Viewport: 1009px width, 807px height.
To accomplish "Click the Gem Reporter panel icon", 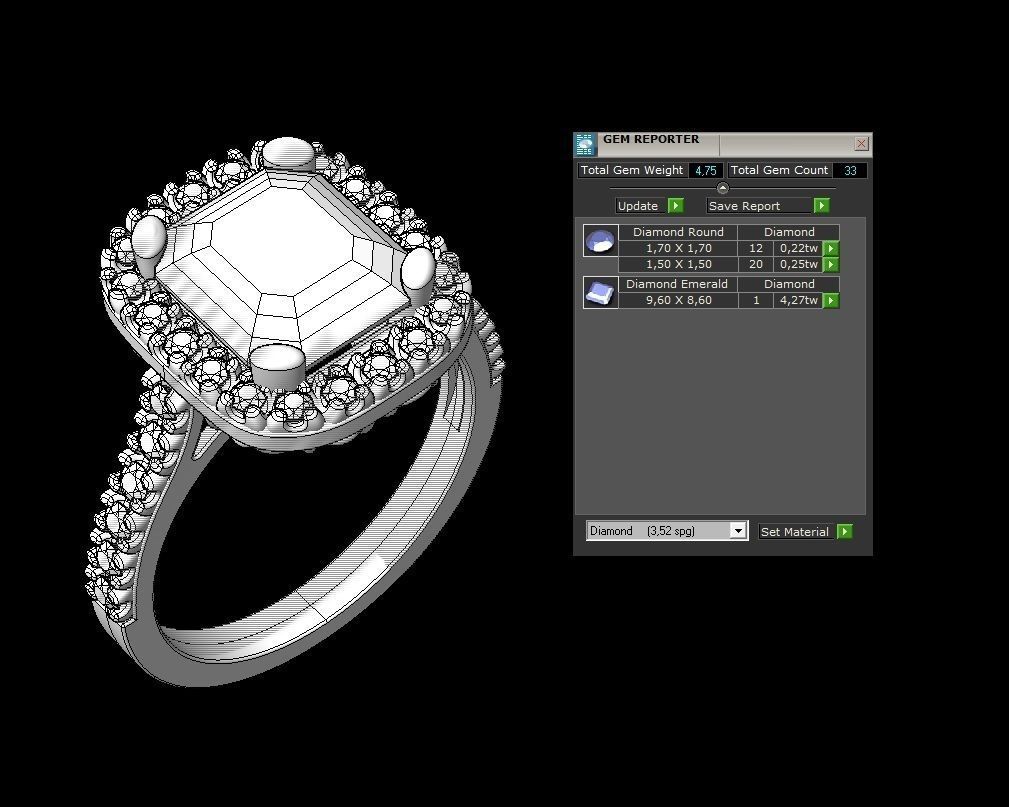I will tap(585, 145).
